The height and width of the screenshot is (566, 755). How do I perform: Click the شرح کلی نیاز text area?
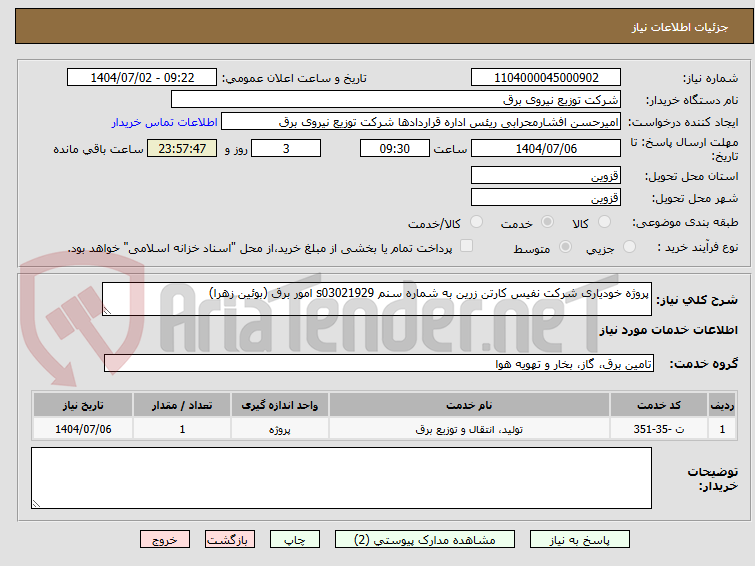[377, 299]
